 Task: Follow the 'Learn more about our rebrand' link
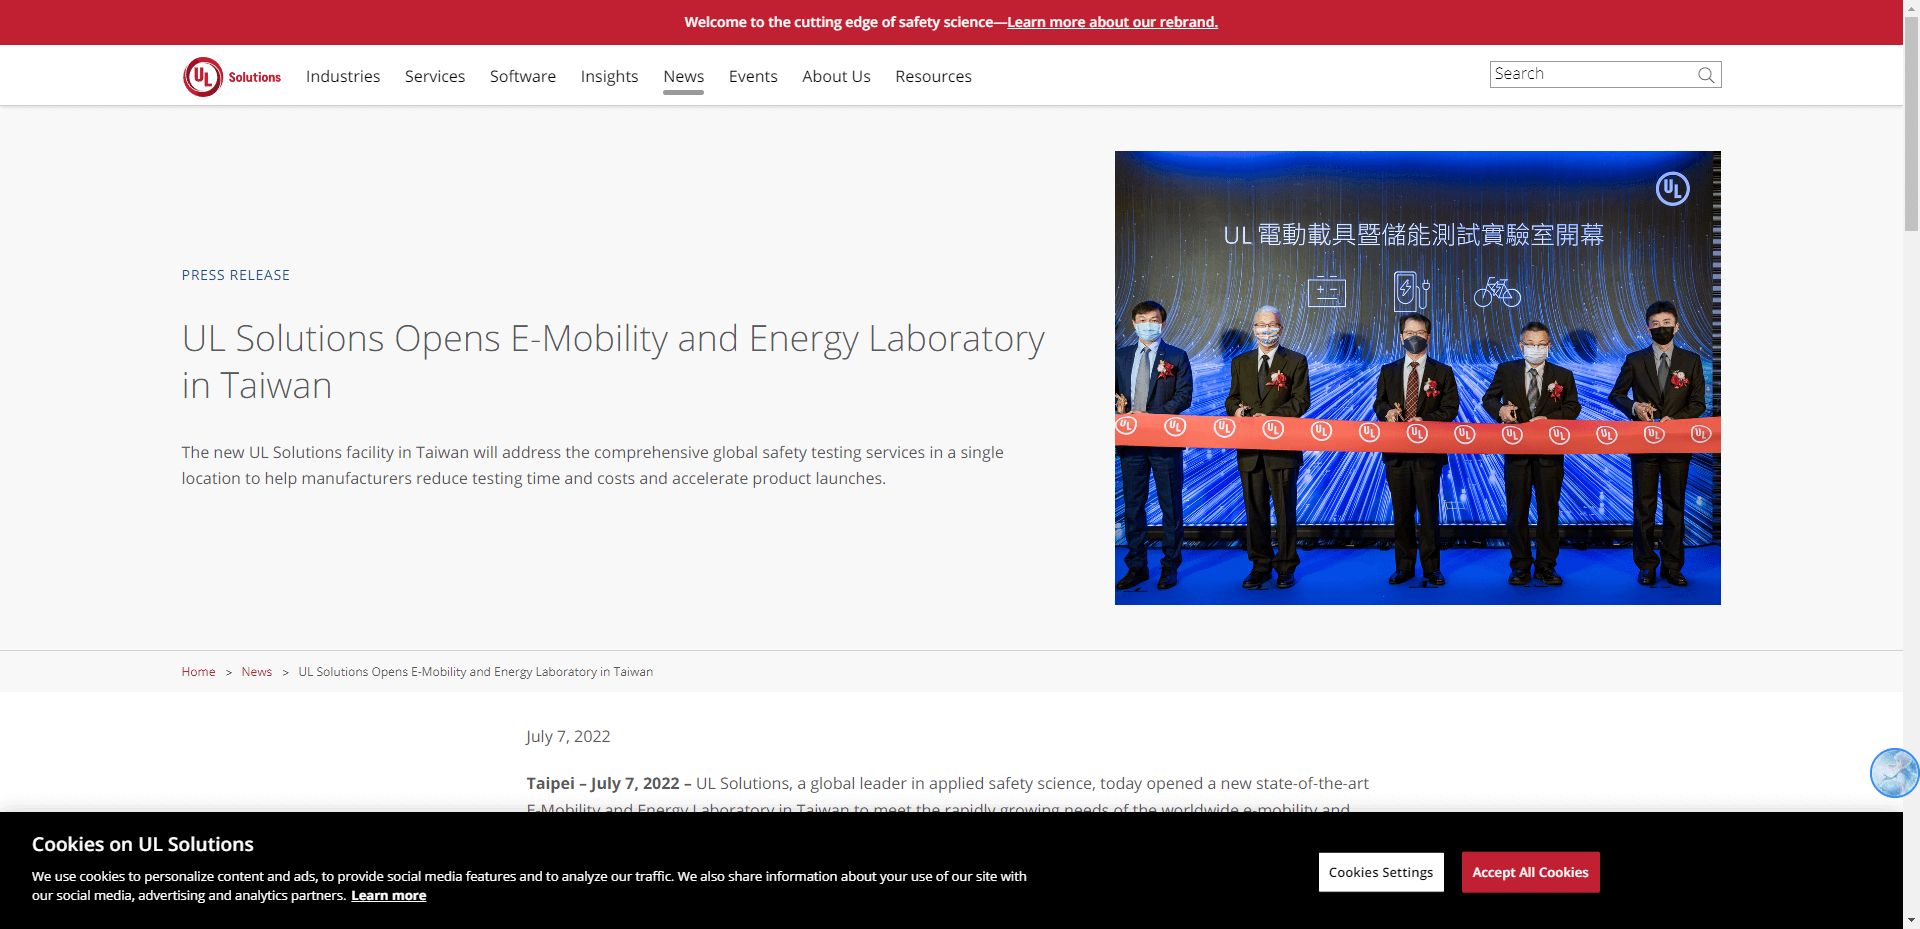click(1112, 22)
